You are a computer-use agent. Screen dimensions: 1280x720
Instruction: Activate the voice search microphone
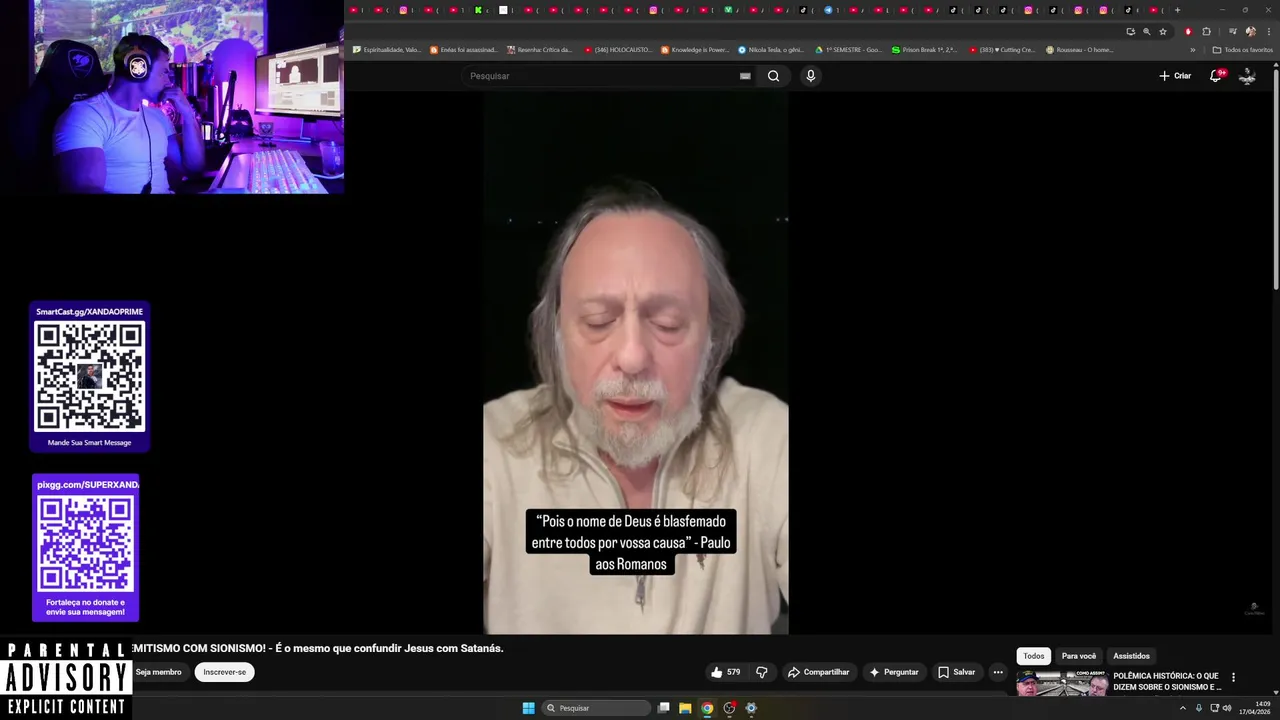click(x=810, y=76)
